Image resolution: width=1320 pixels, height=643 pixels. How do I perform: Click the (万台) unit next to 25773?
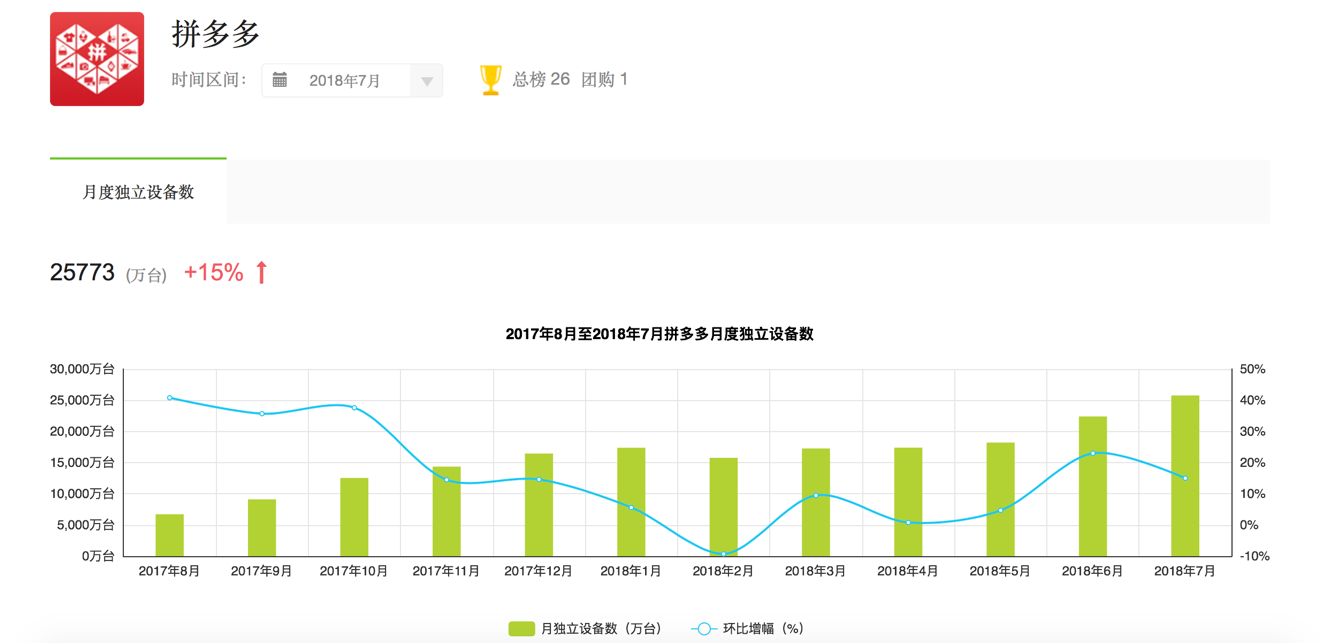pos(146,275)
